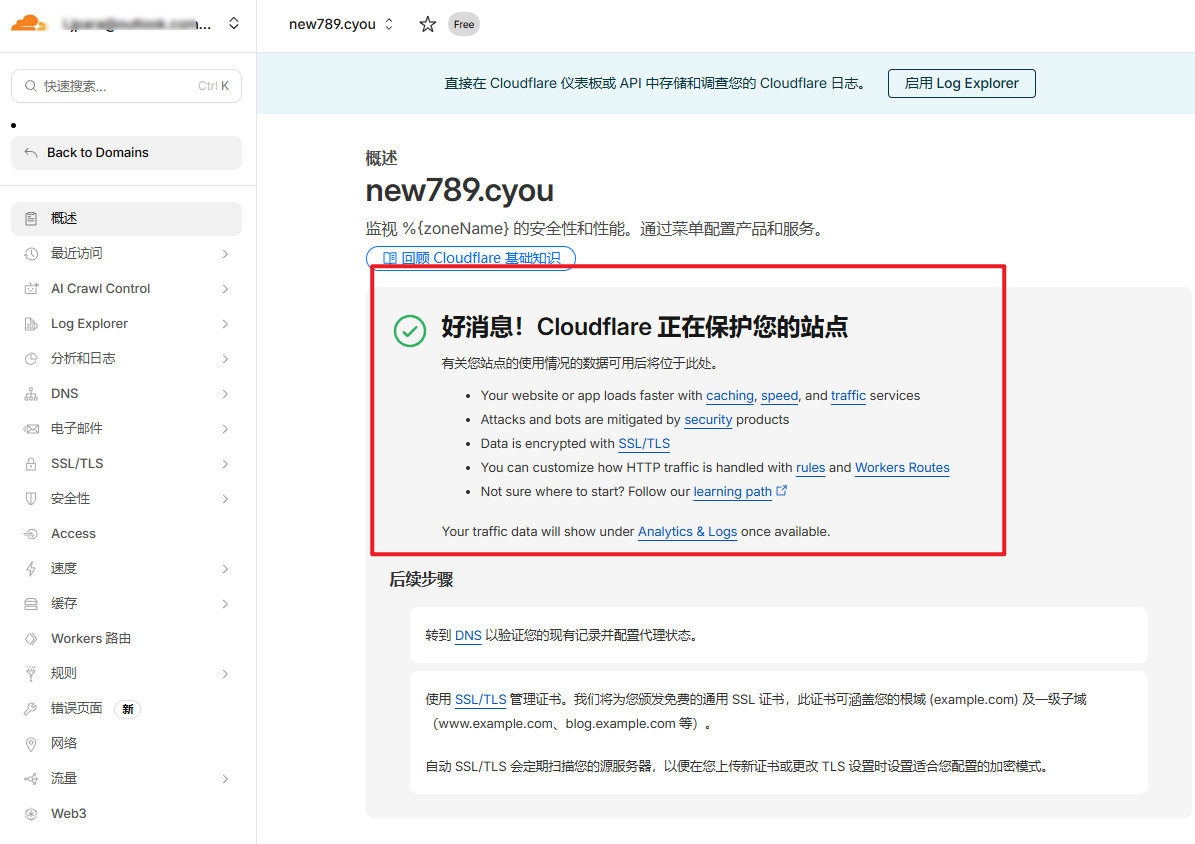The height and width of the screenshot is (844, 1195).
Task: Click the 电子邮件 envelope icon
Action: click(31, 429)
